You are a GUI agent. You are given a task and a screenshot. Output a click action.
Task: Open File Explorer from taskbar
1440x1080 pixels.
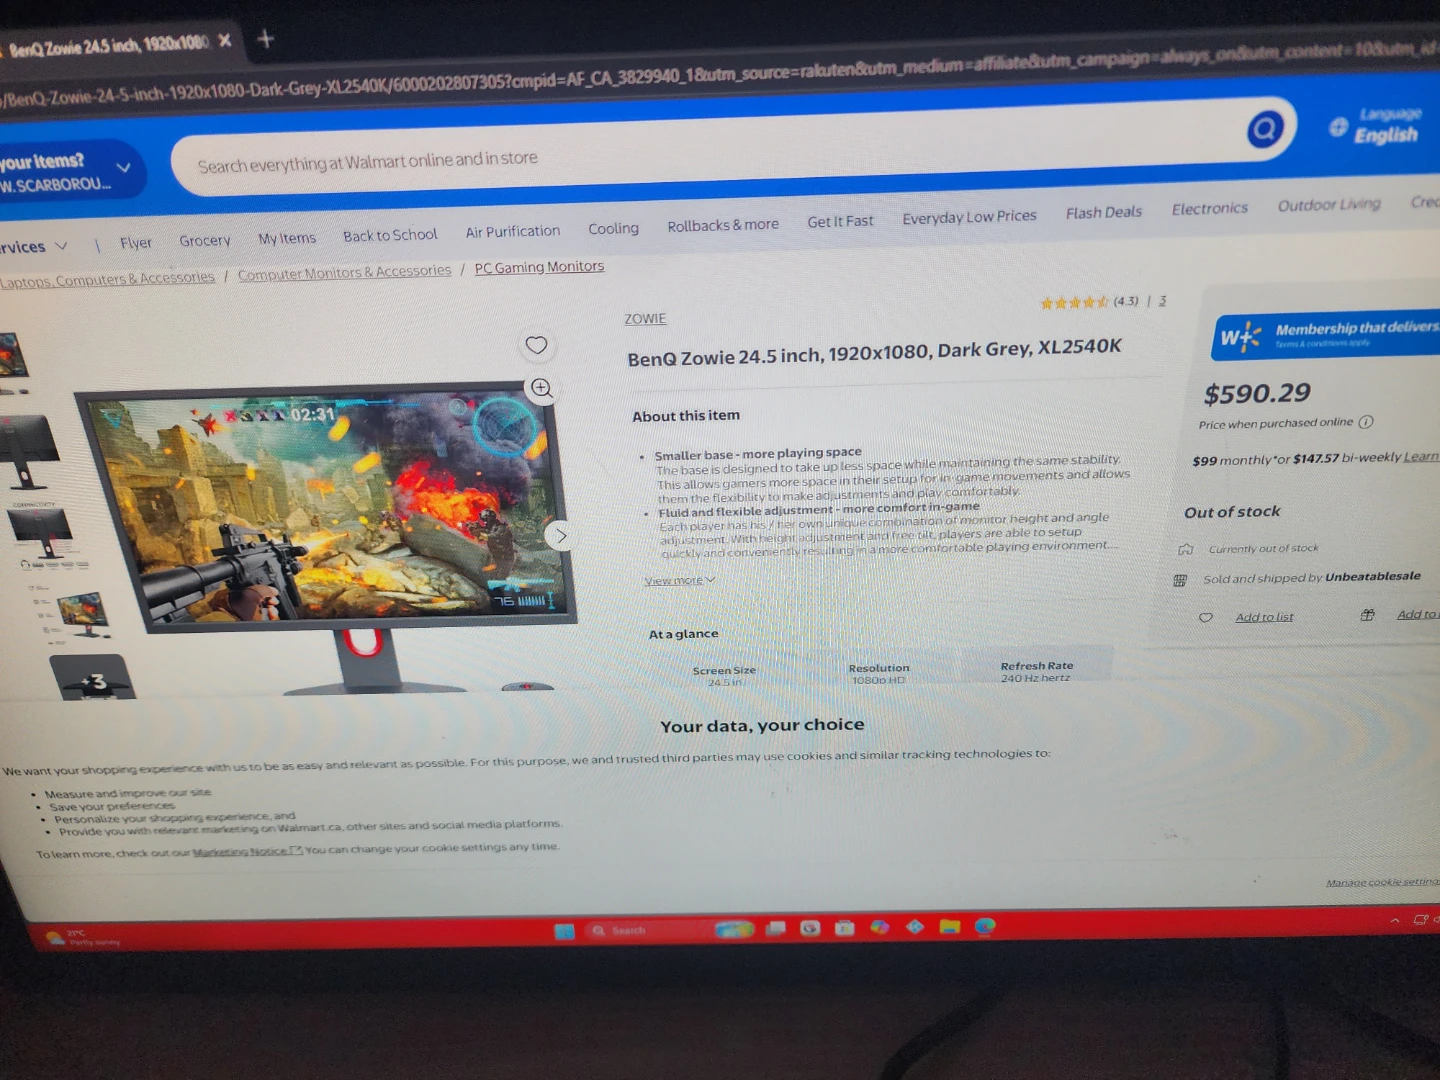click(950, 927)
